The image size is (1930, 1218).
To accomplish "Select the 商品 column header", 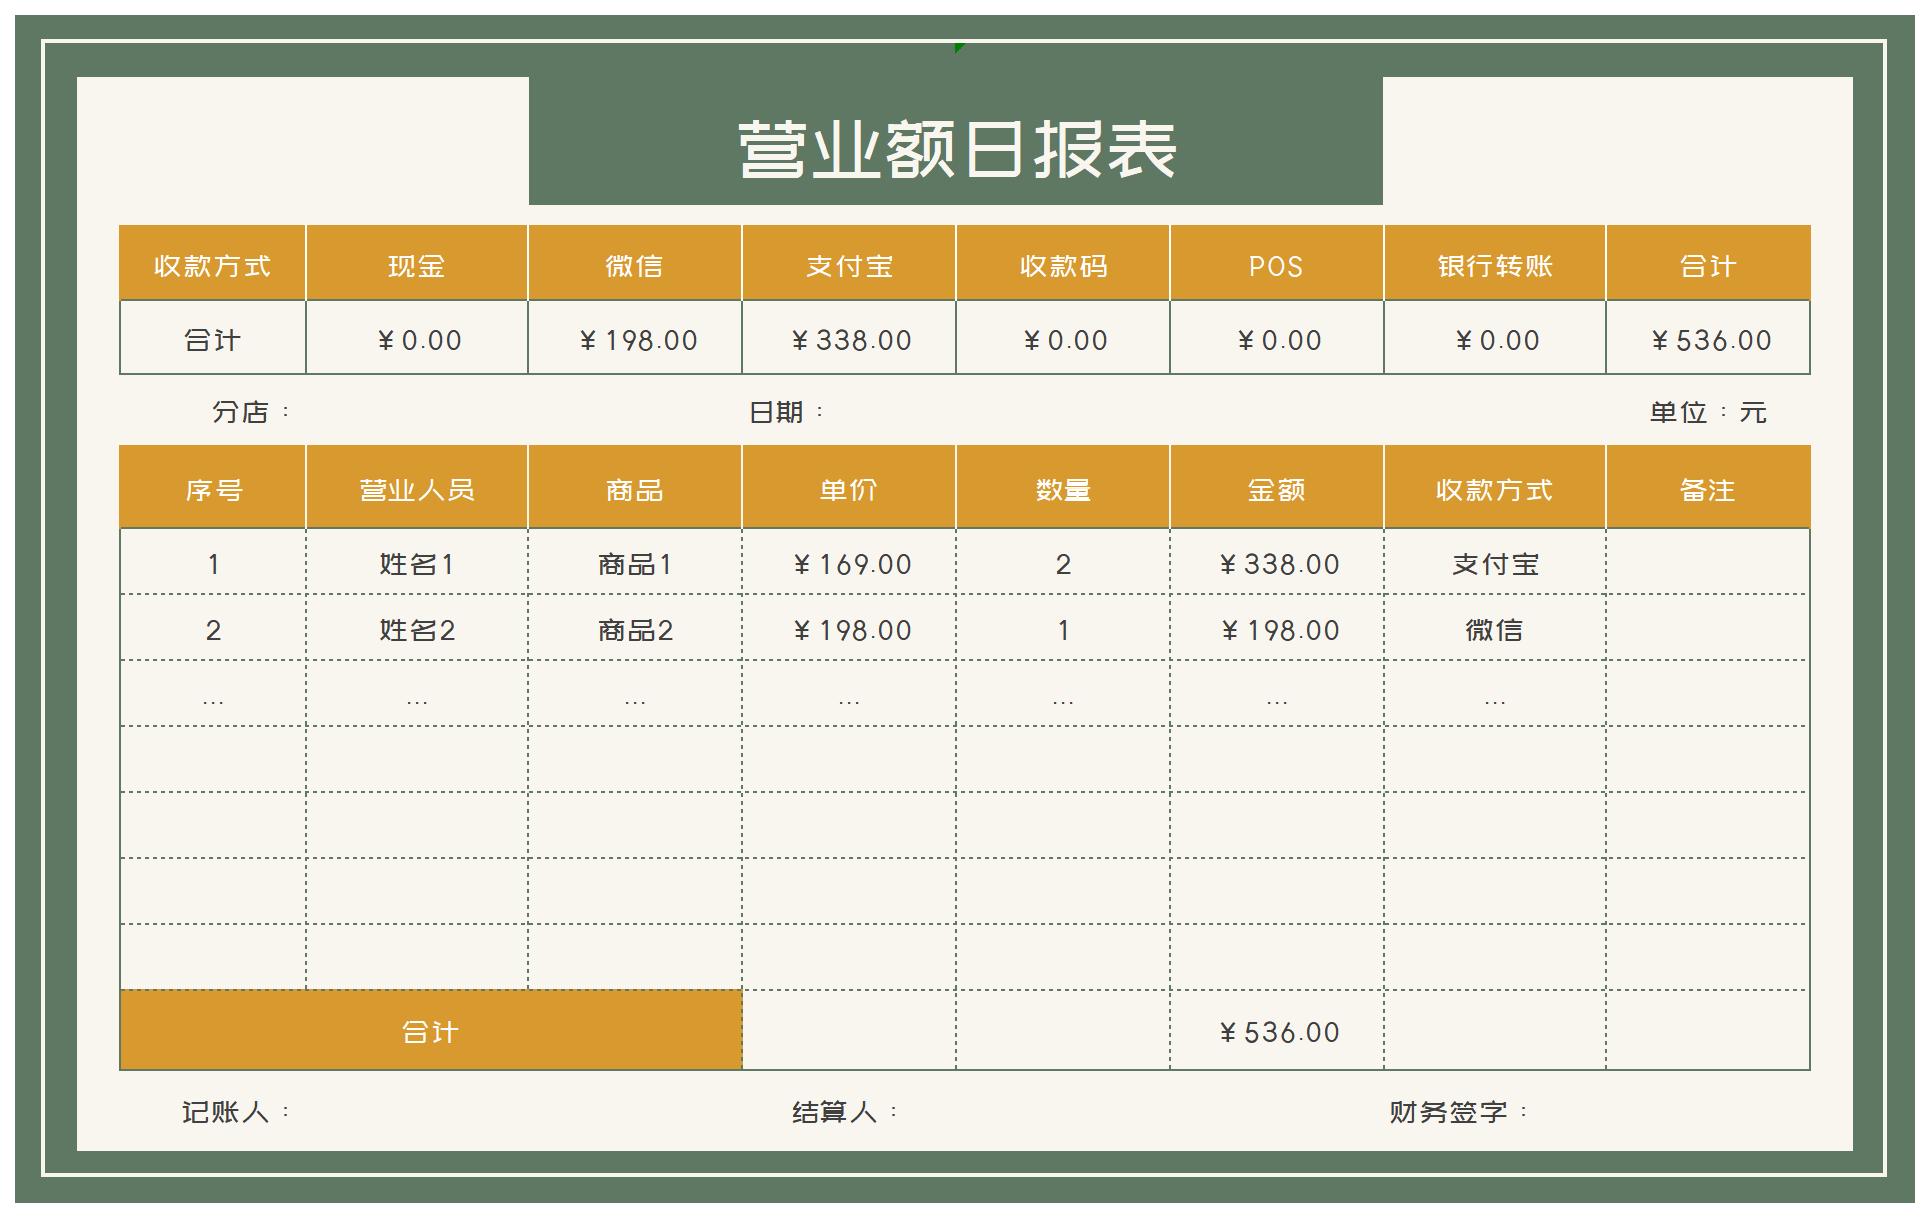I will click(635, 489).
